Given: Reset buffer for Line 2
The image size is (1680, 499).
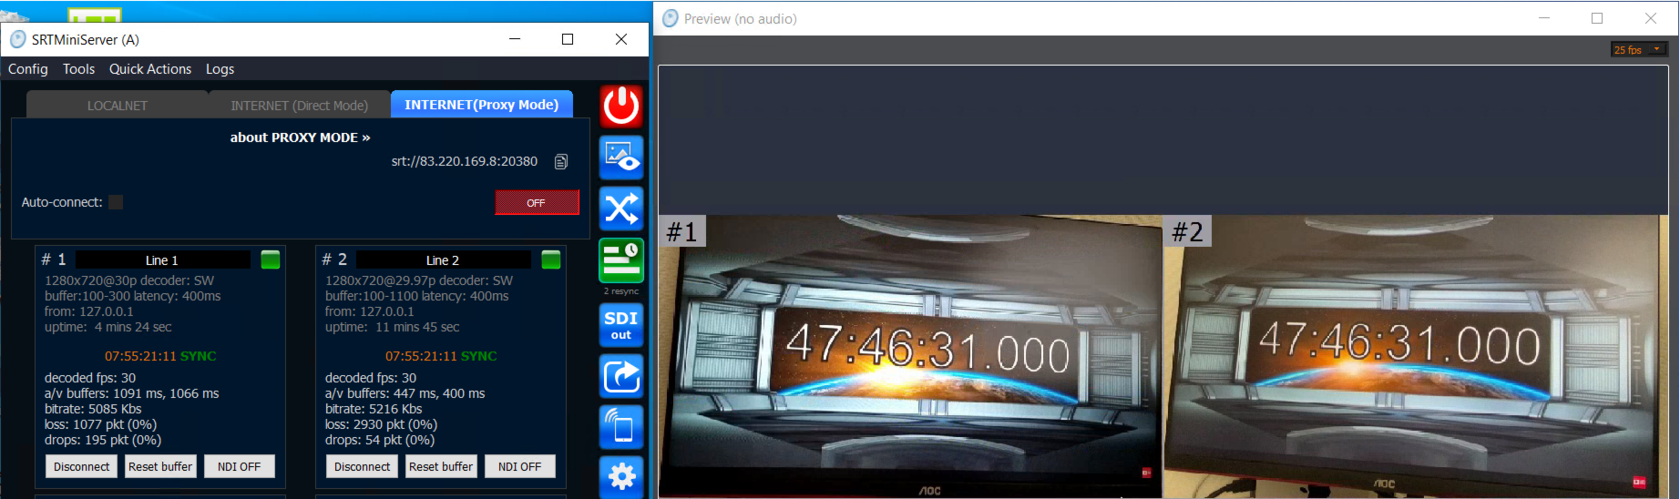Looking at the screenshot, I should 441,466.
